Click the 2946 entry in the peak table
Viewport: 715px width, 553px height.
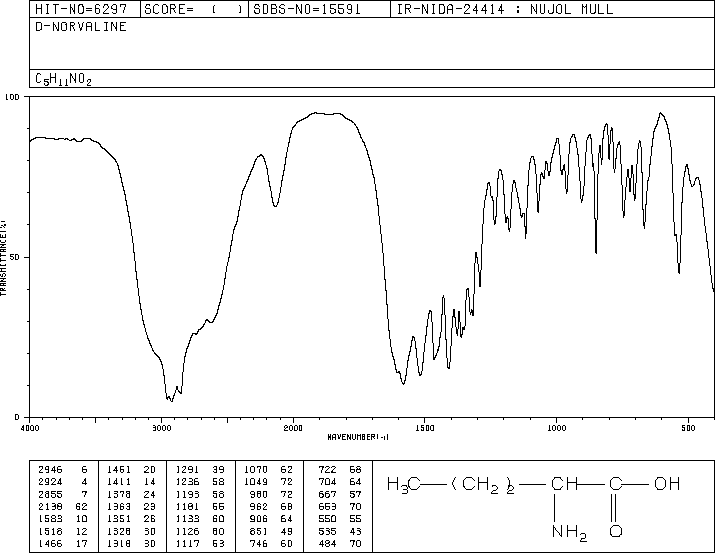click(x=50, y=470)
